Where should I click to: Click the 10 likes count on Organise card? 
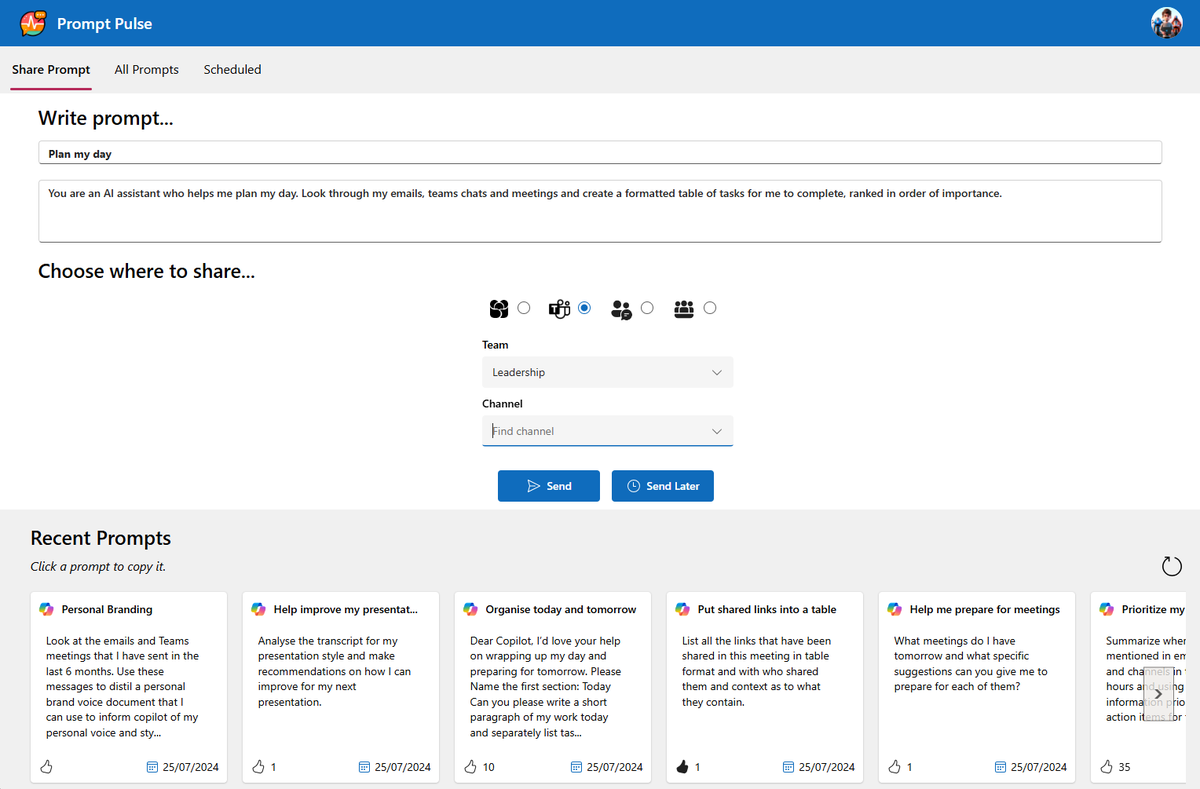(x=488, y=767)
